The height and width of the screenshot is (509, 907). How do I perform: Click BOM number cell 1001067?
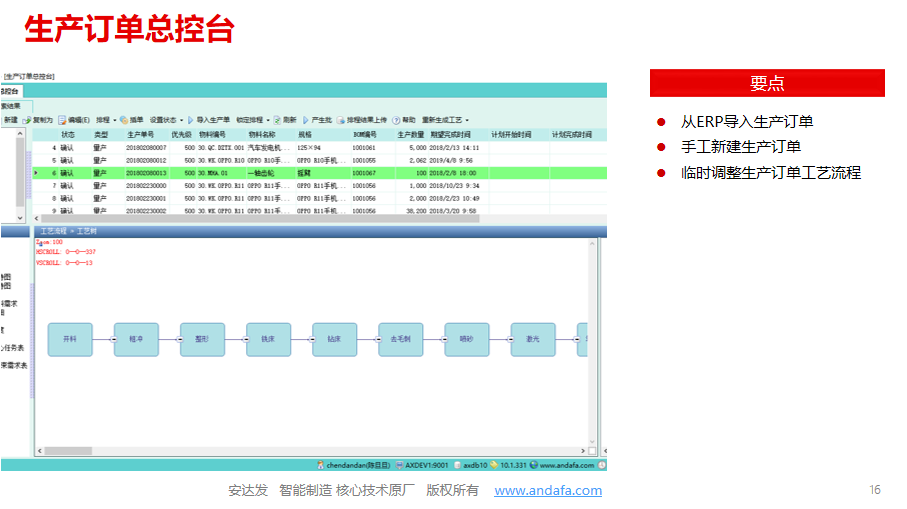pos(364,173)
